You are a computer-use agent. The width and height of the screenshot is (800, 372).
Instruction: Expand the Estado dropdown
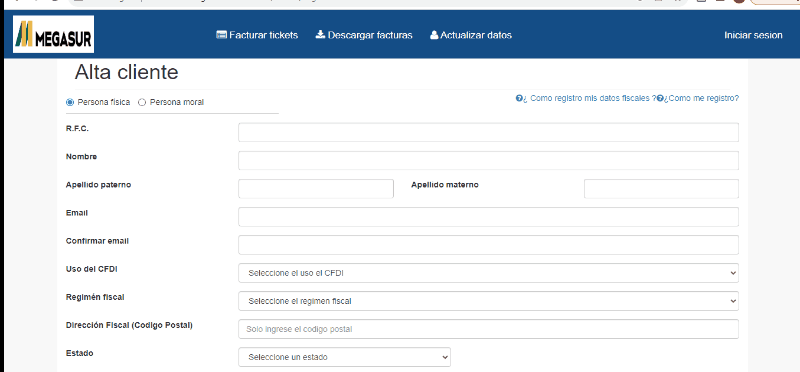pos(344,357)
